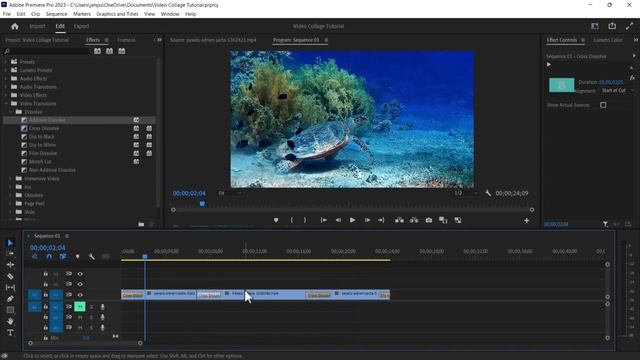Expand the Lumetri Presets folder
Viewport: 640px width, 360px height.
pos(6,70)
